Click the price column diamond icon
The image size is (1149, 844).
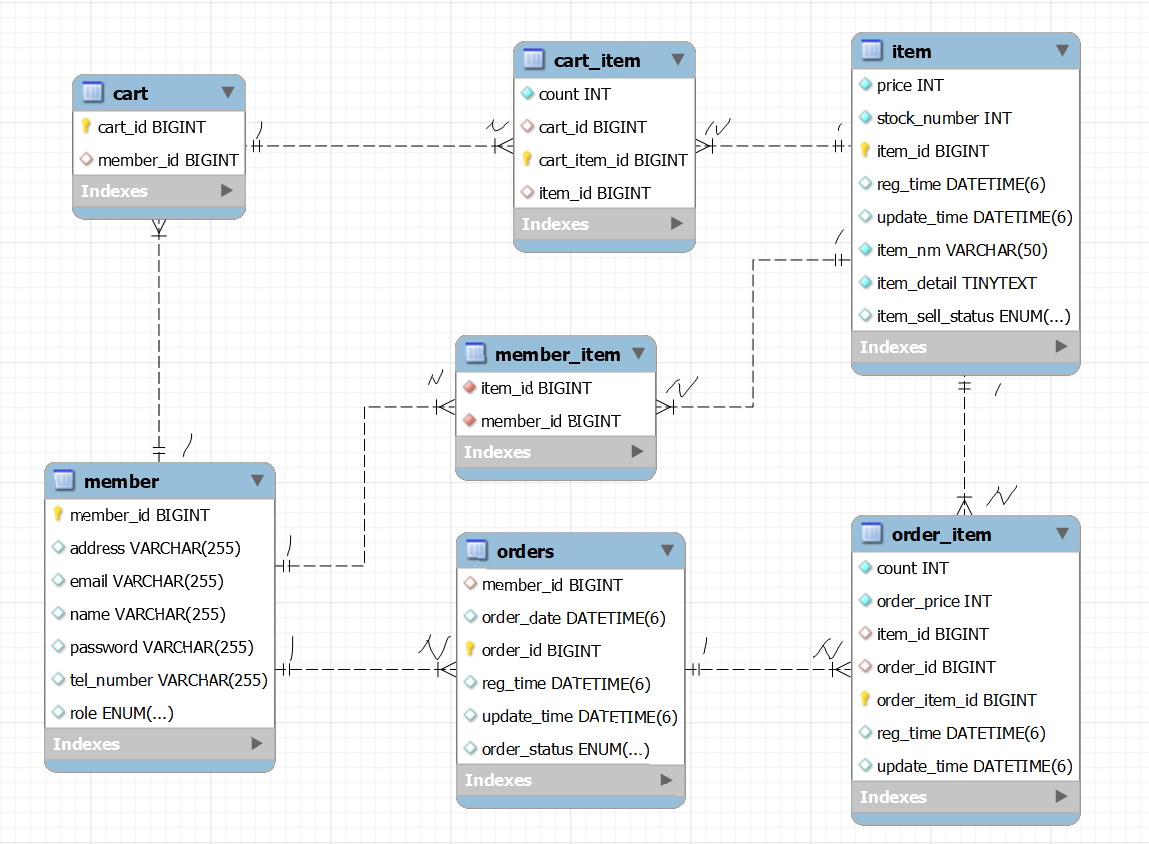(x=865, y=84)
